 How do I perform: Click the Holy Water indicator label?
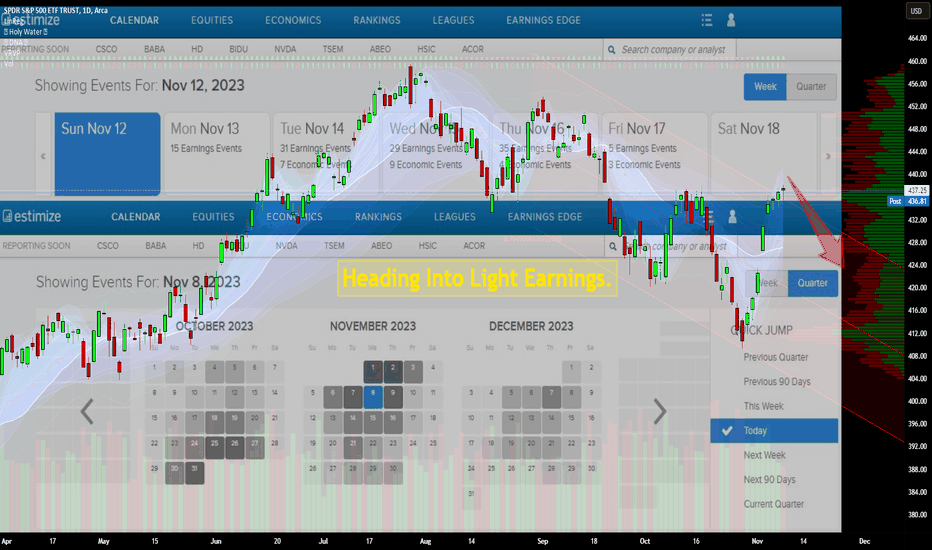coord(25,32)
